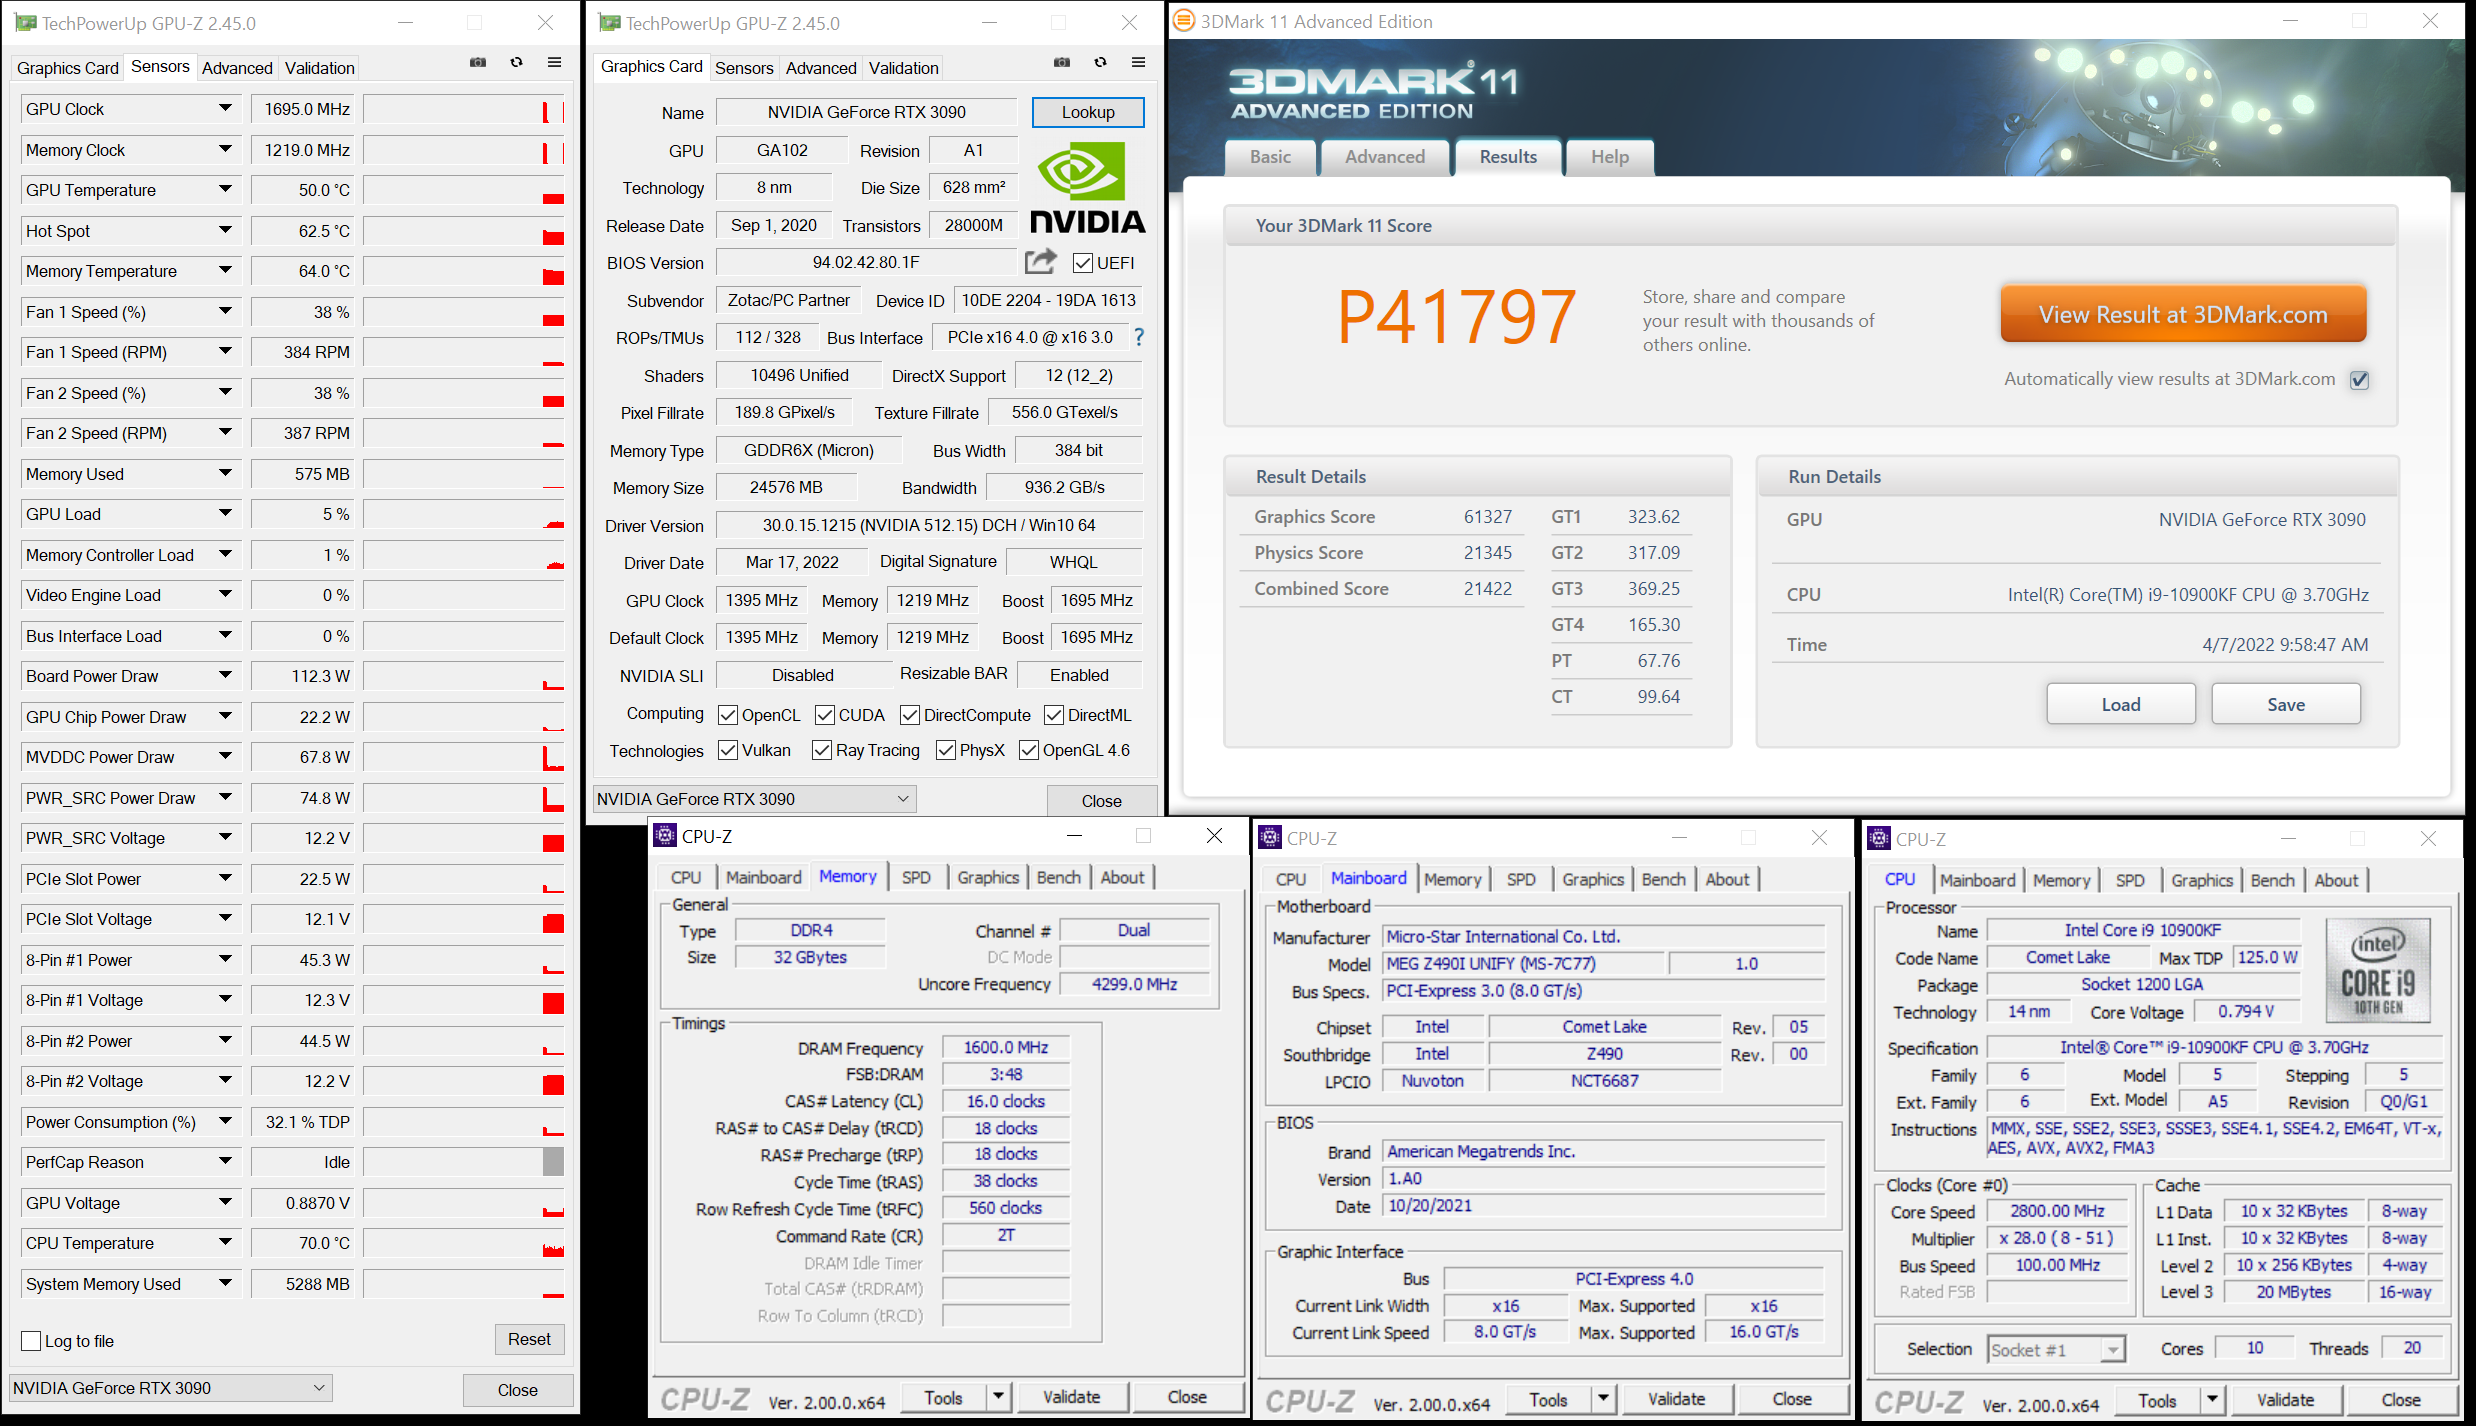
Task: Toggle the DirectML checkbox
Action: 1054,715
